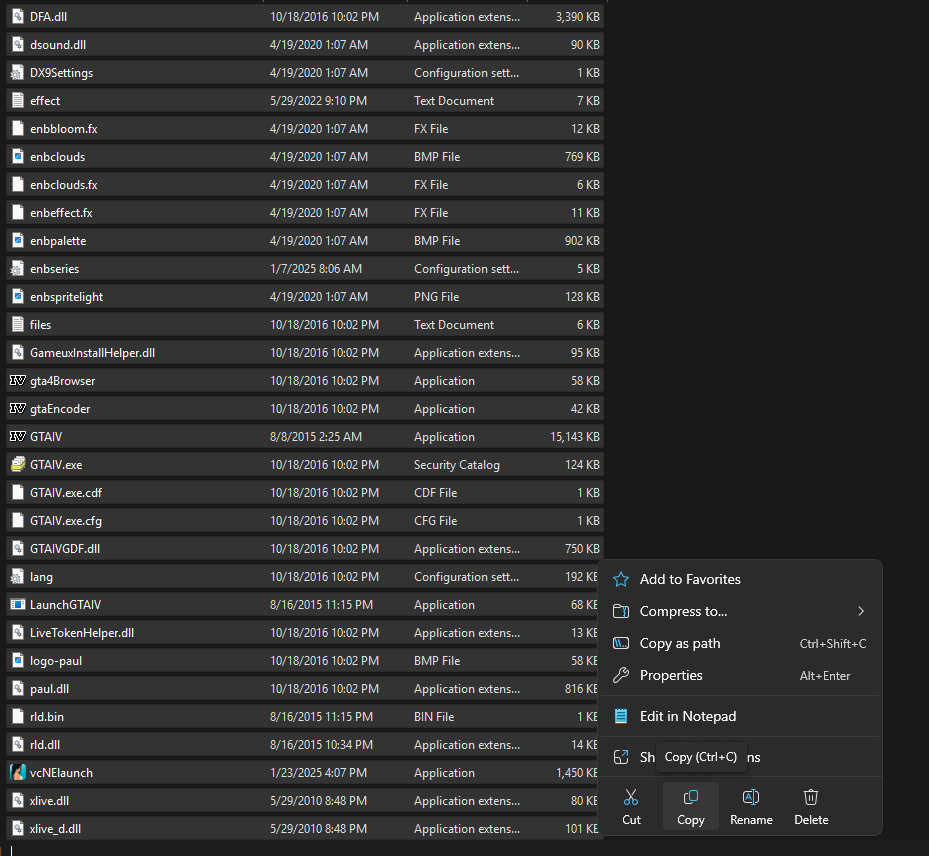Open the Compress to menu entry
This screenshot has width=929, height=856.
tap(740, 611)
